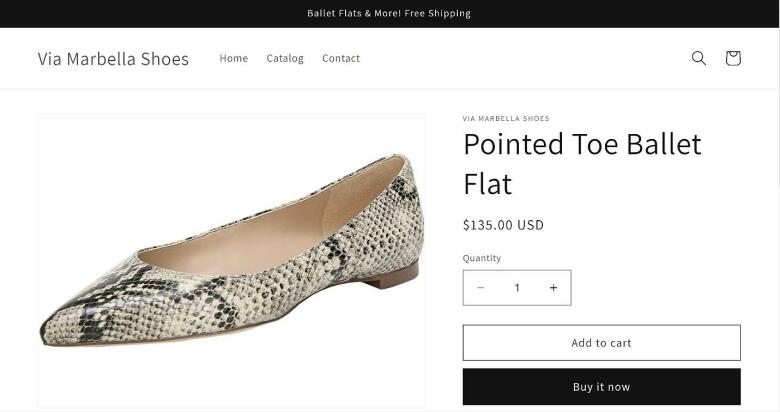The height and width of the screenshot is (412, 780).
Task: Go to the Home menu item
Action: [x=234, y=58]
